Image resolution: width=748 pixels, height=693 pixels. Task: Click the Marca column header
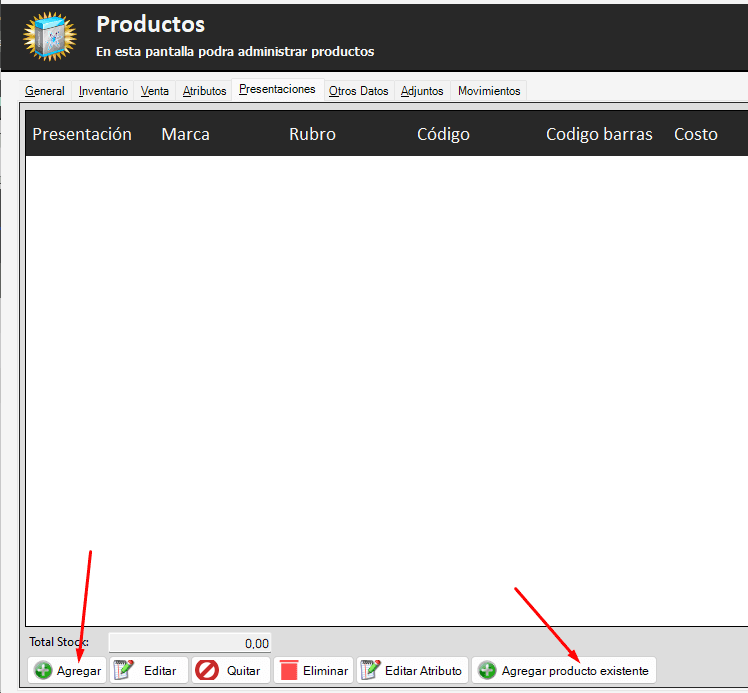pyautogui.click(x=185, y=134)
